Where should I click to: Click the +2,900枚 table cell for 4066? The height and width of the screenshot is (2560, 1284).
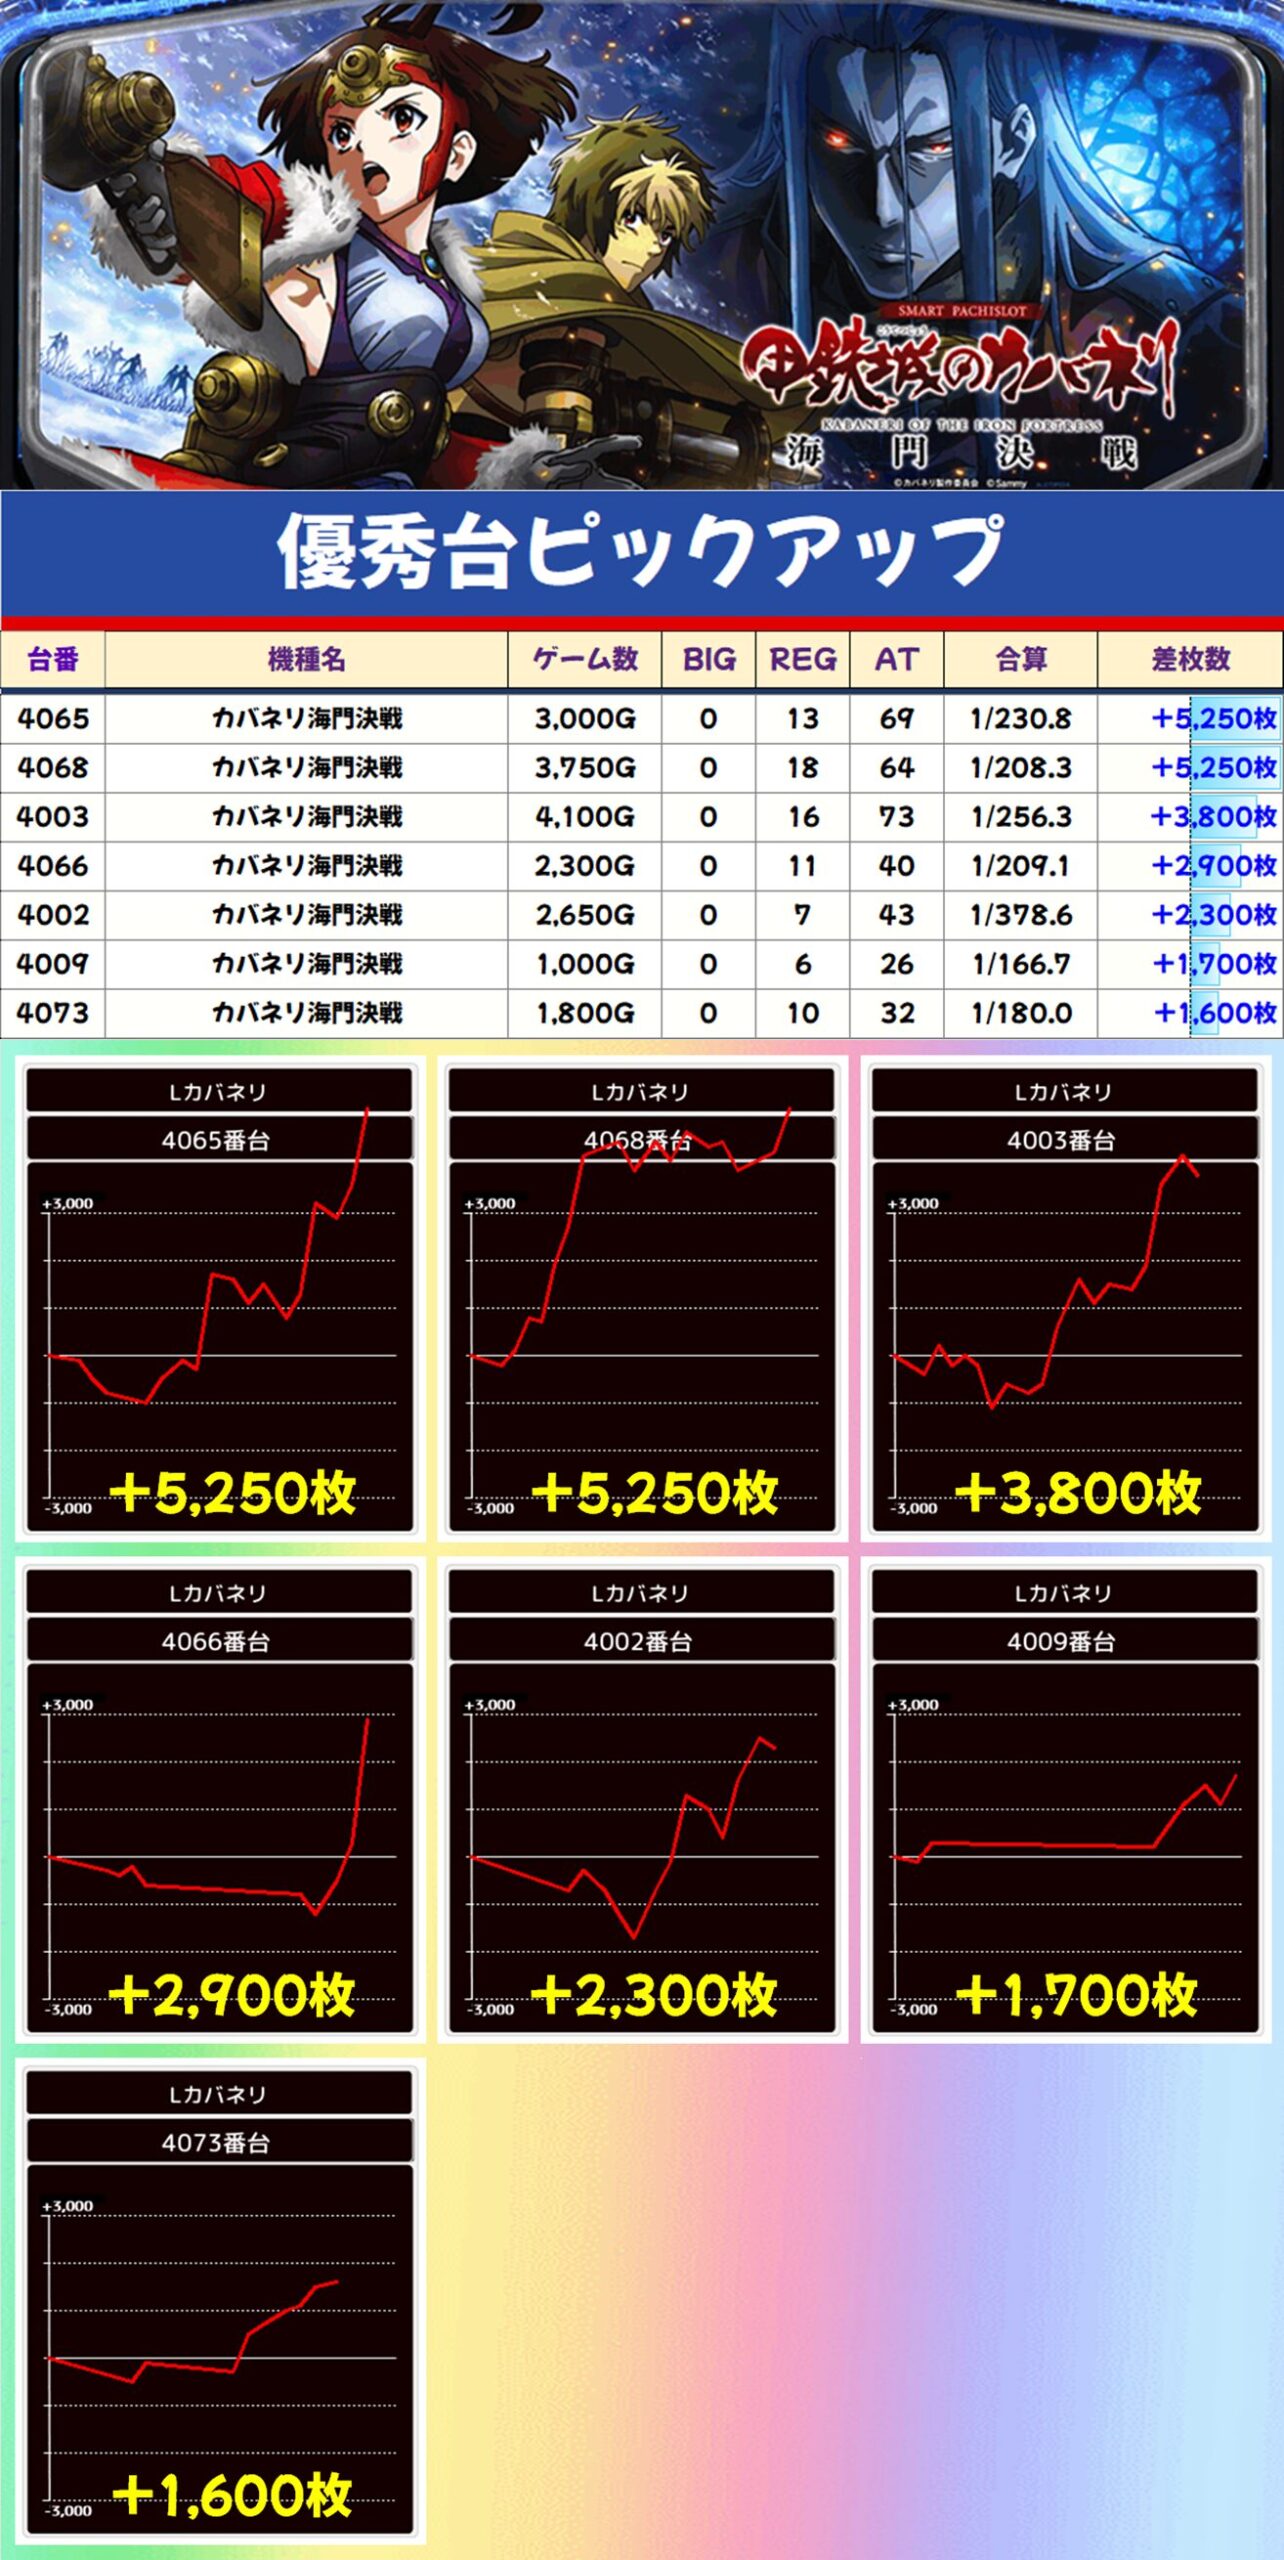tap(1190, 866)
